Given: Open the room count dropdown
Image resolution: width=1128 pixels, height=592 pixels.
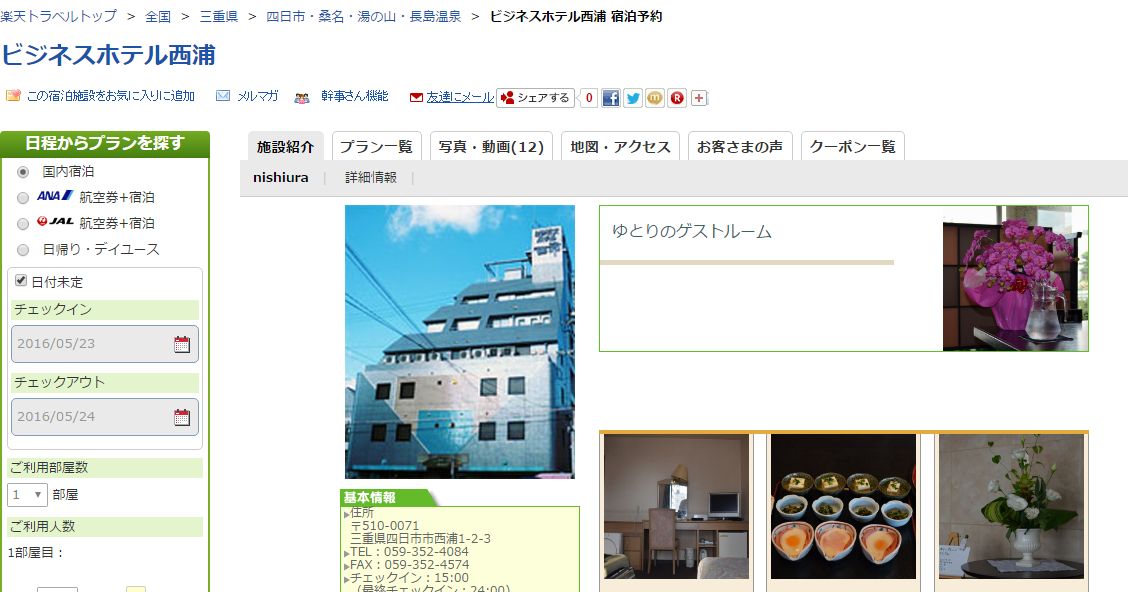Looking at the screenshot, I should (27, 495).
